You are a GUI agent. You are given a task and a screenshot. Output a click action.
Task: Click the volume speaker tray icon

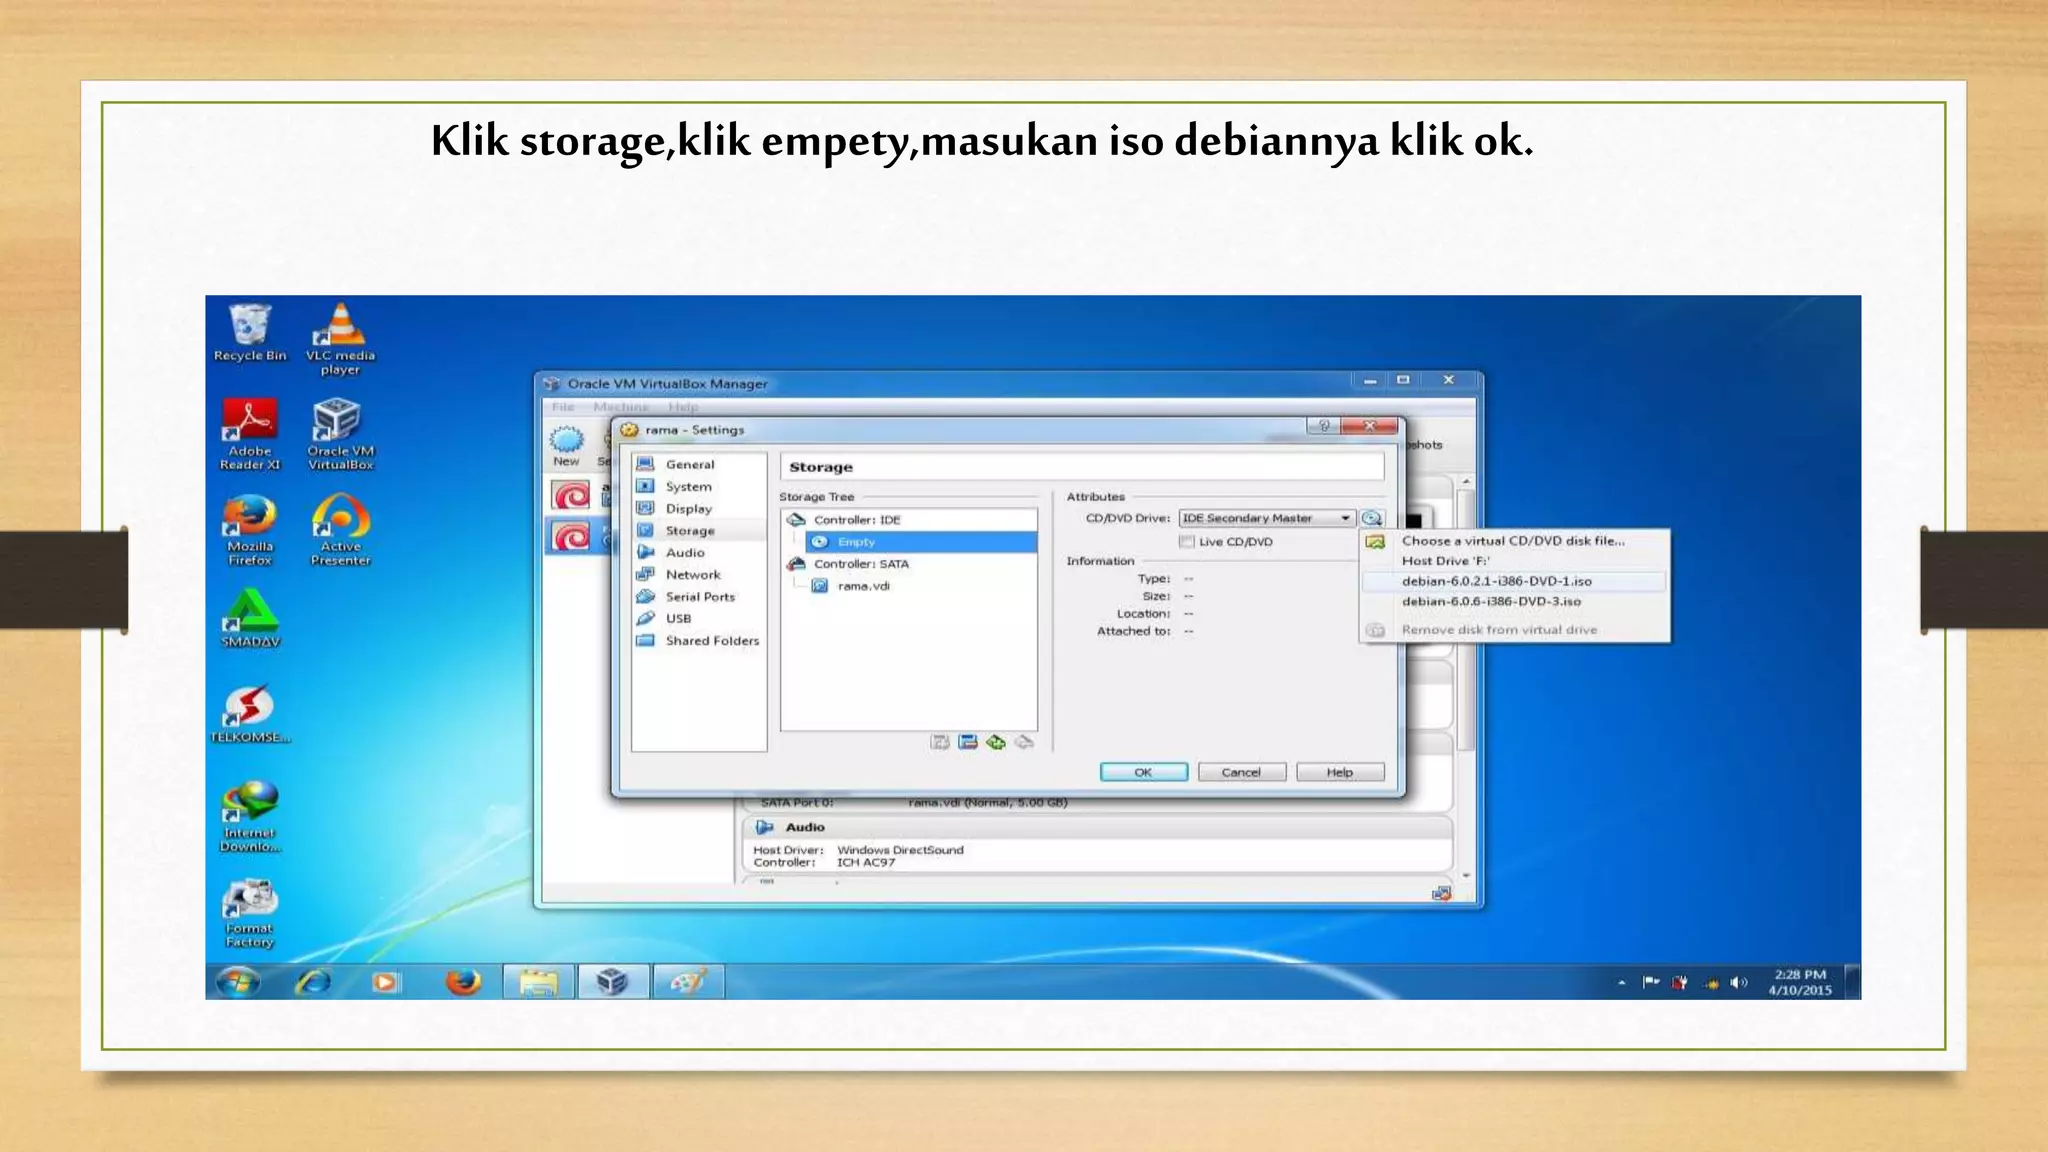(x=1739, y=983)
